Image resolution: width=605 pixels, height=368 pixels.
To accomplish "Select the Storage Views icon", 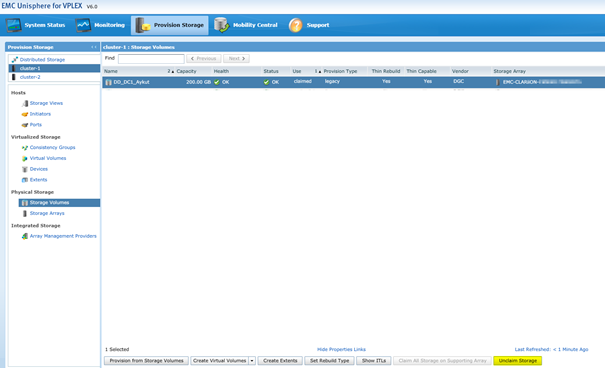I will 25,103.
